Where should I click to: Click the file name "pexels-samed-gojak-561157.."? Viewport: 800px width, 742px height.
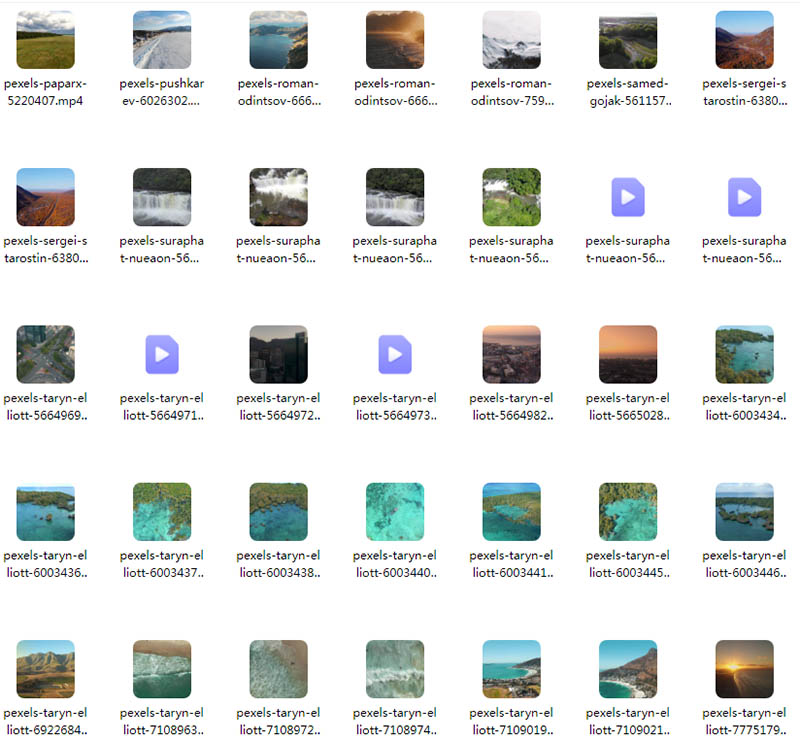pyautogui.click(x=628, y=92)
